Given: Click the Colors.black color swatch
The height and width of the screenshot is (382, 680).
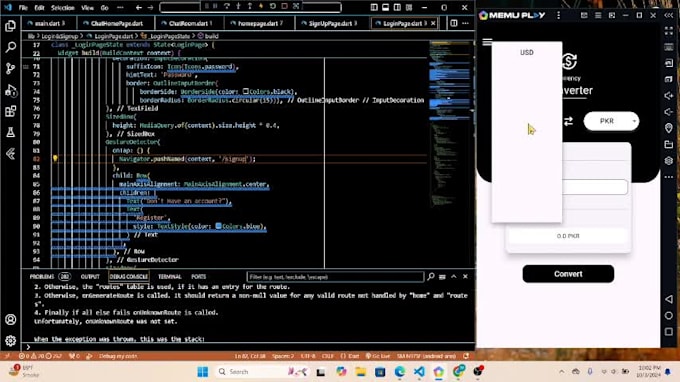Looking at the screenshot, I should point(245,91).
